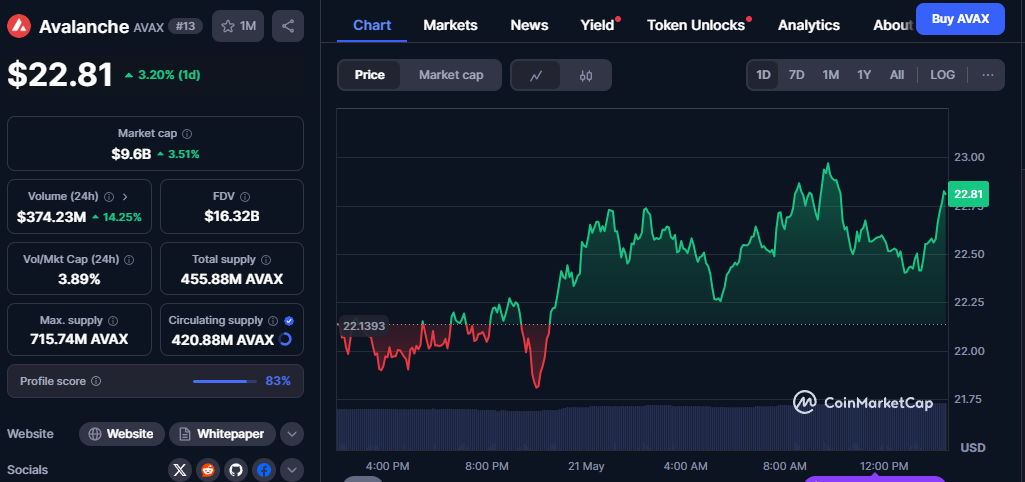This screenshot has height=482, width=1025.
Task: Open the Website link button
Action: tap(122, 434)
